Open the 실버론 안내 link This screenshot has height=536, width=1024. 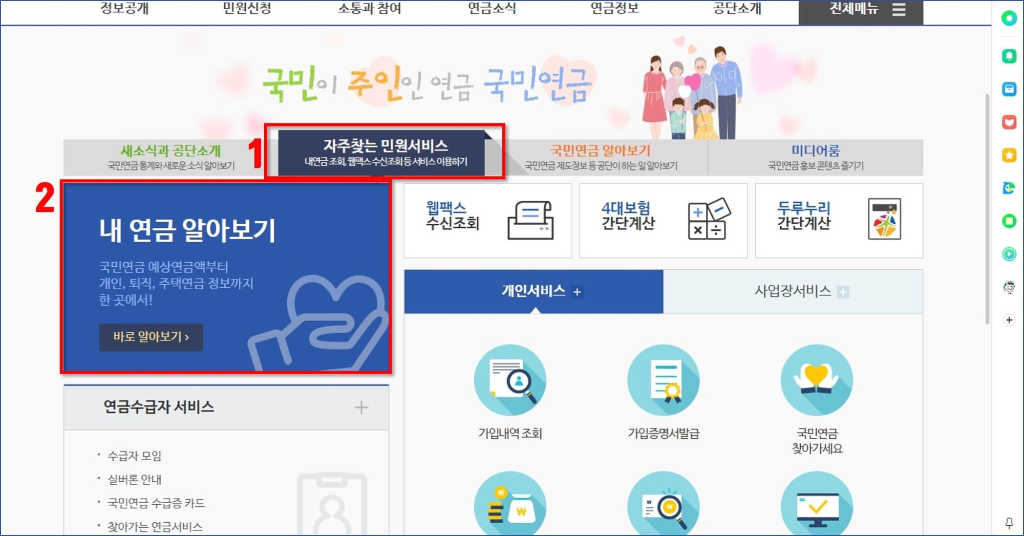[135, 479]
